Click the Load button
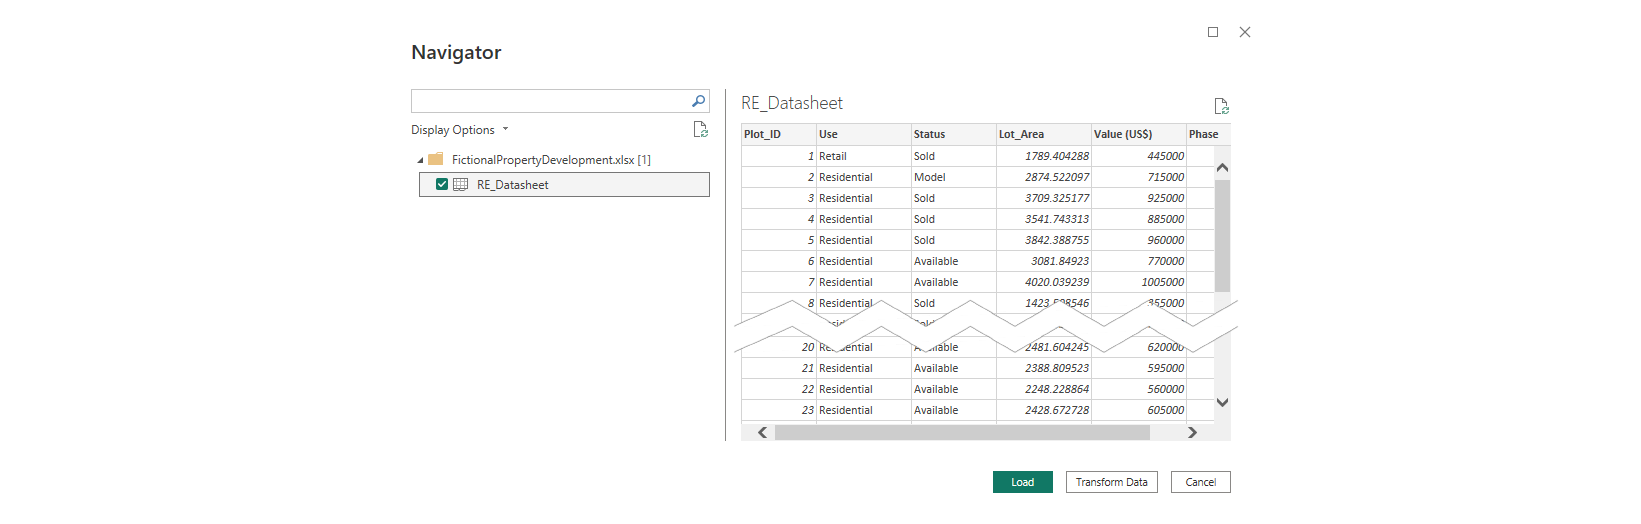The height and width of the screenshot is (524, 1641). point(1022,482)
